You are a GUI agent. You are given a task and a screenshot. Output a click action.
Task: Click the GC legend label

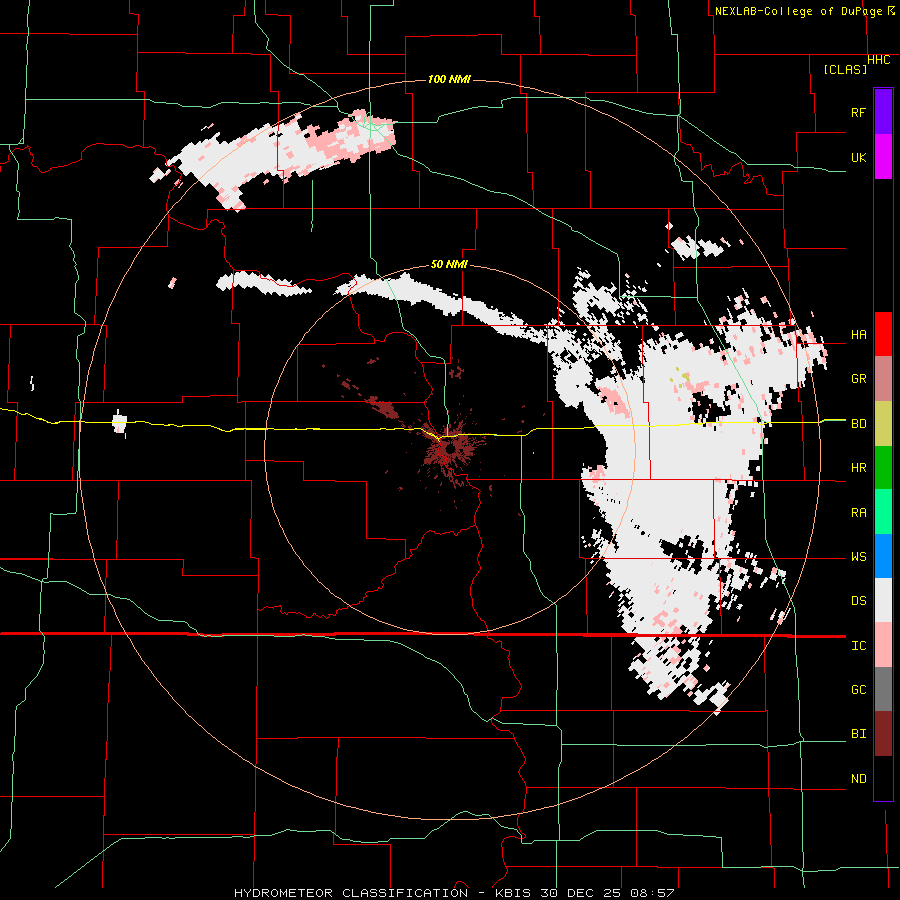pyautogui.click(x=858, y=690)
